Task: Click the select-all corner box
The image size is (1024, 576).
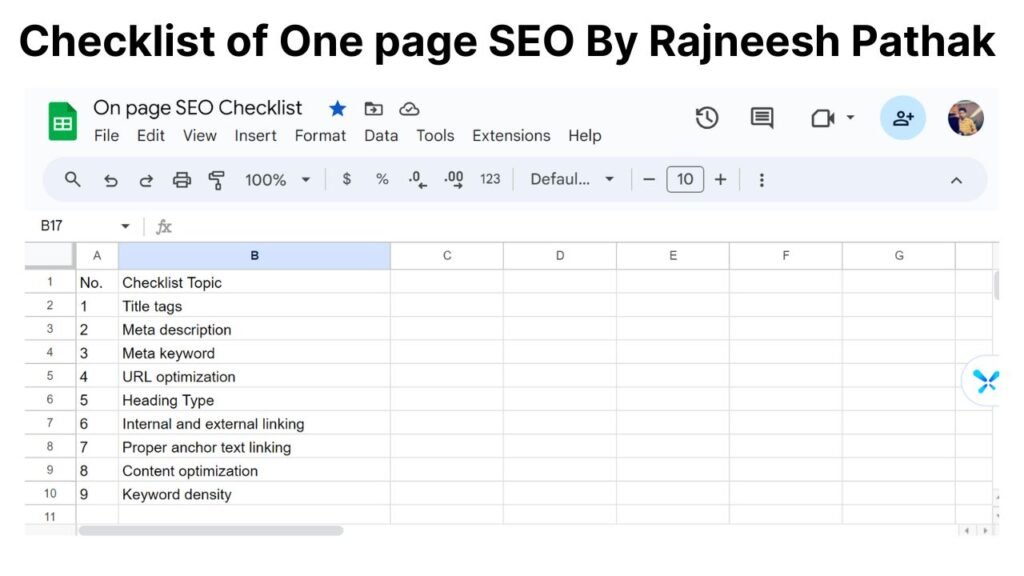Action: 50,255
